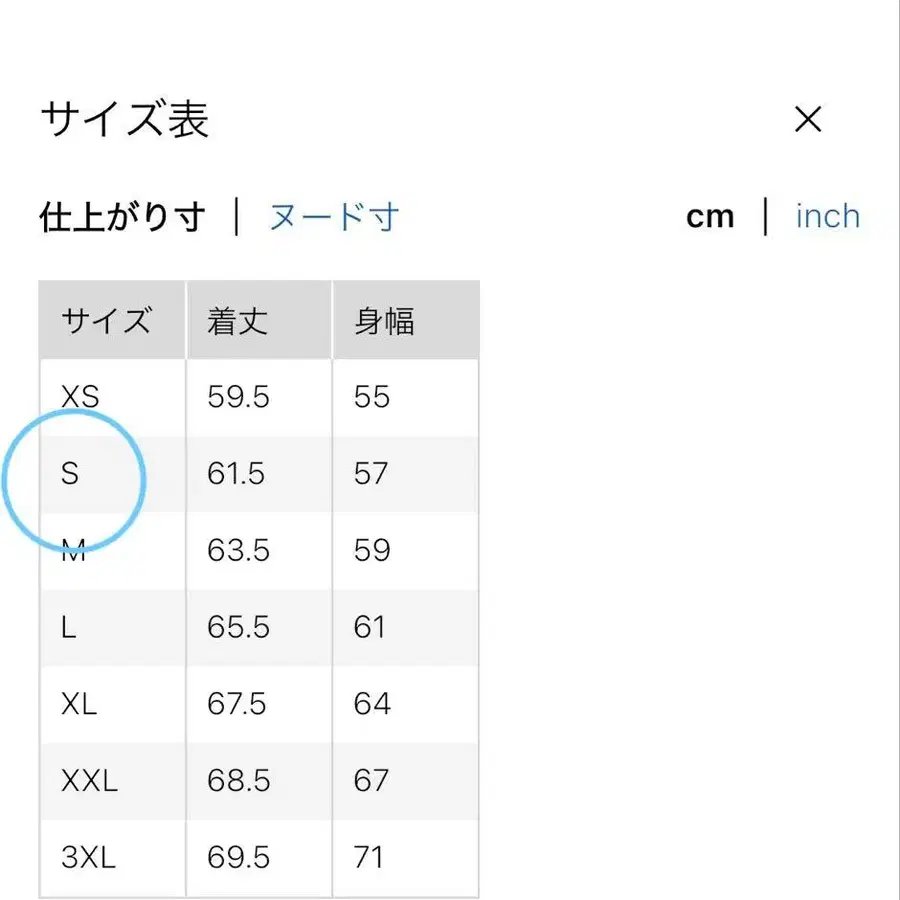Select 仕上がり寸 measurements
This screenshot has height=900, width=900.
122,216
